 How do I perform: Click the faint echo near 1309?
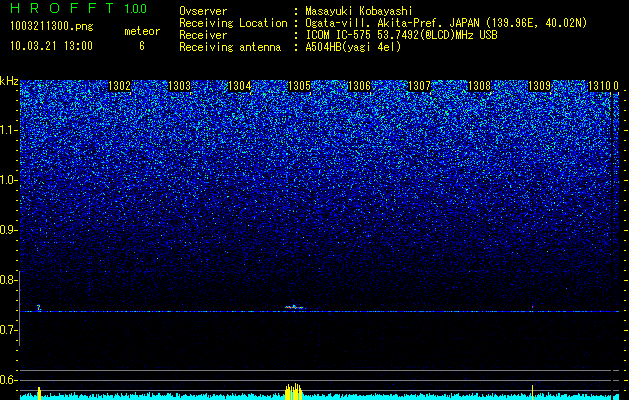coord(532,307)
